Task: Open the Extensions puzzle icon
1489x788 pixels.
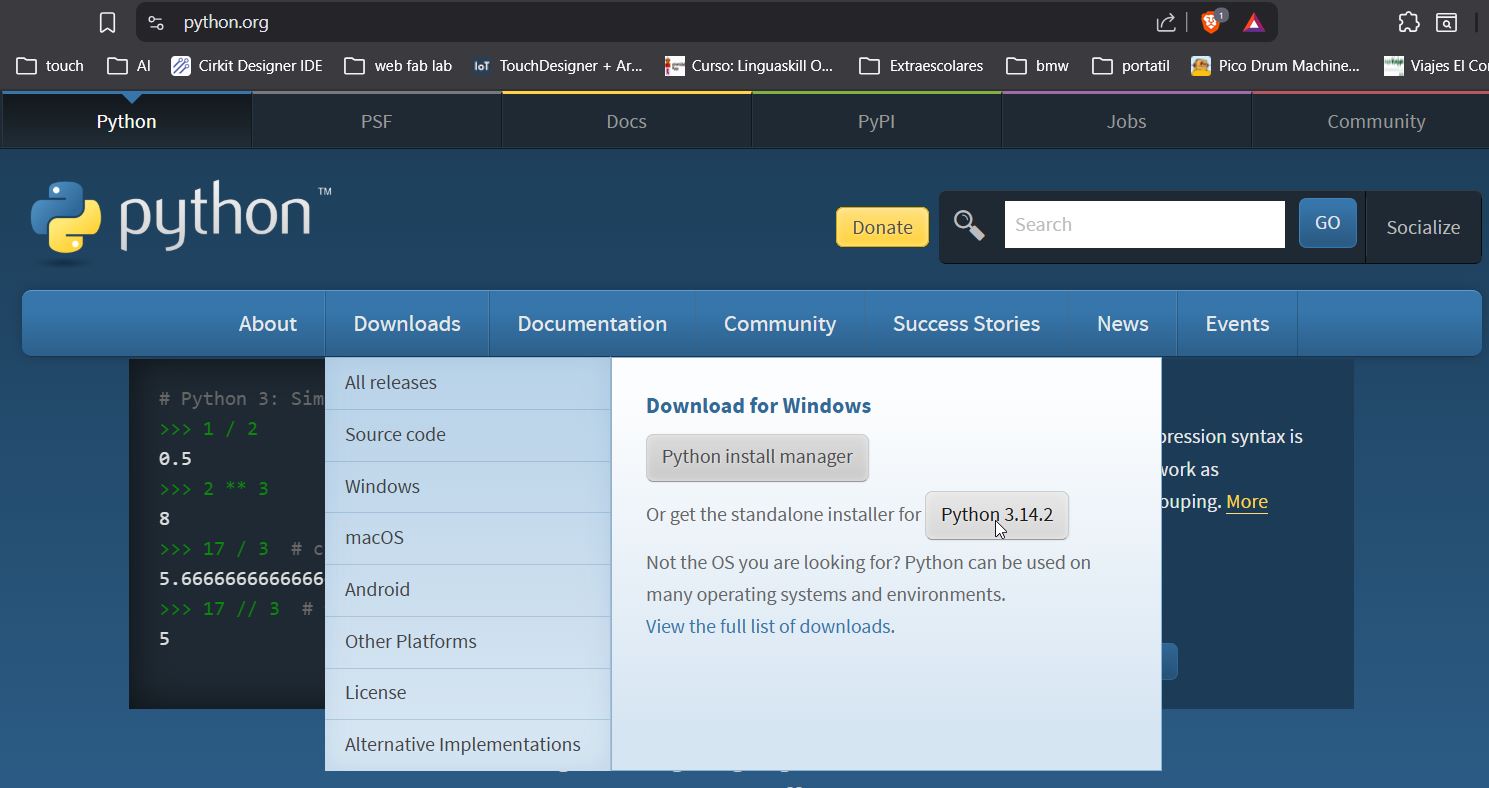Action: coord(1408,22)
